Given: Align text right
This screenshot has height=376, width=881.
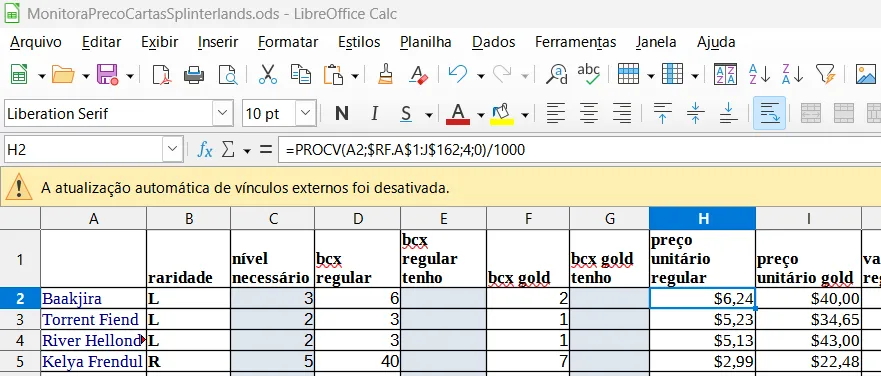Looking at the screenshot, I should pos(622,114).
